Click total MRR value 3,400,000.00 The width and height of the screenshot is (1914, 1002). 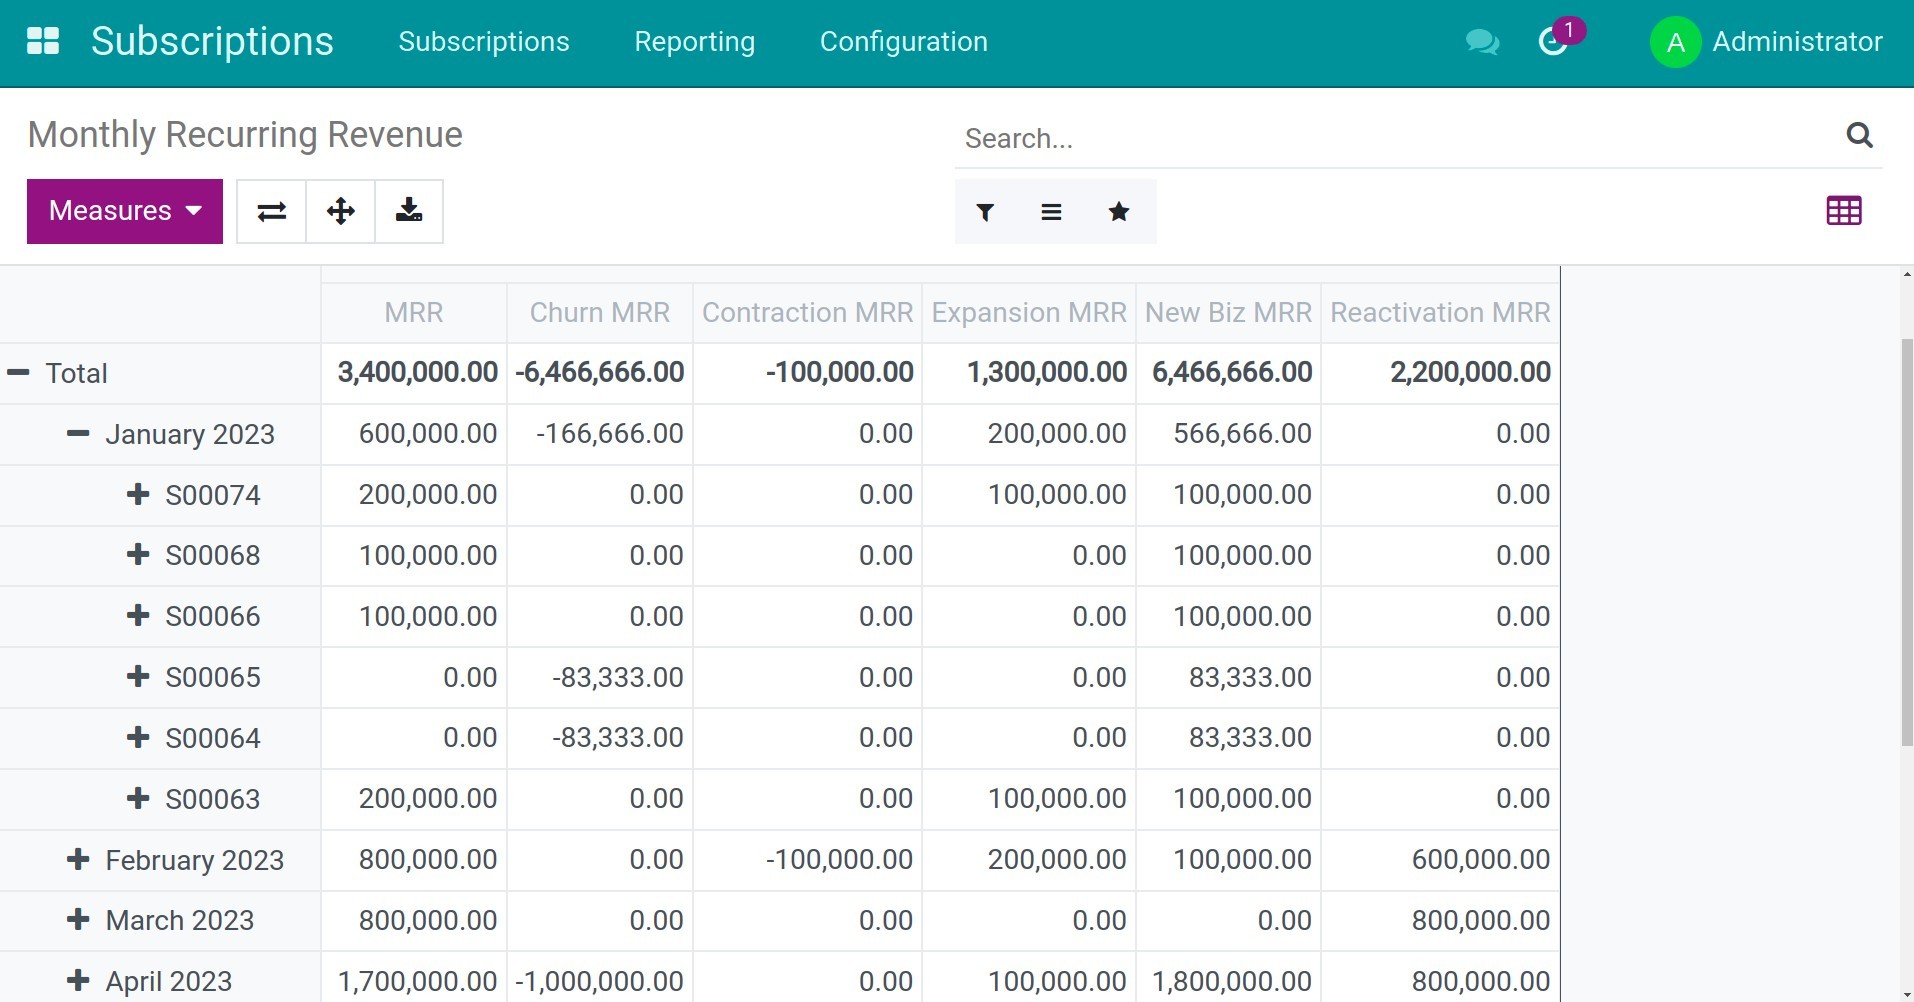coord(418,372)
